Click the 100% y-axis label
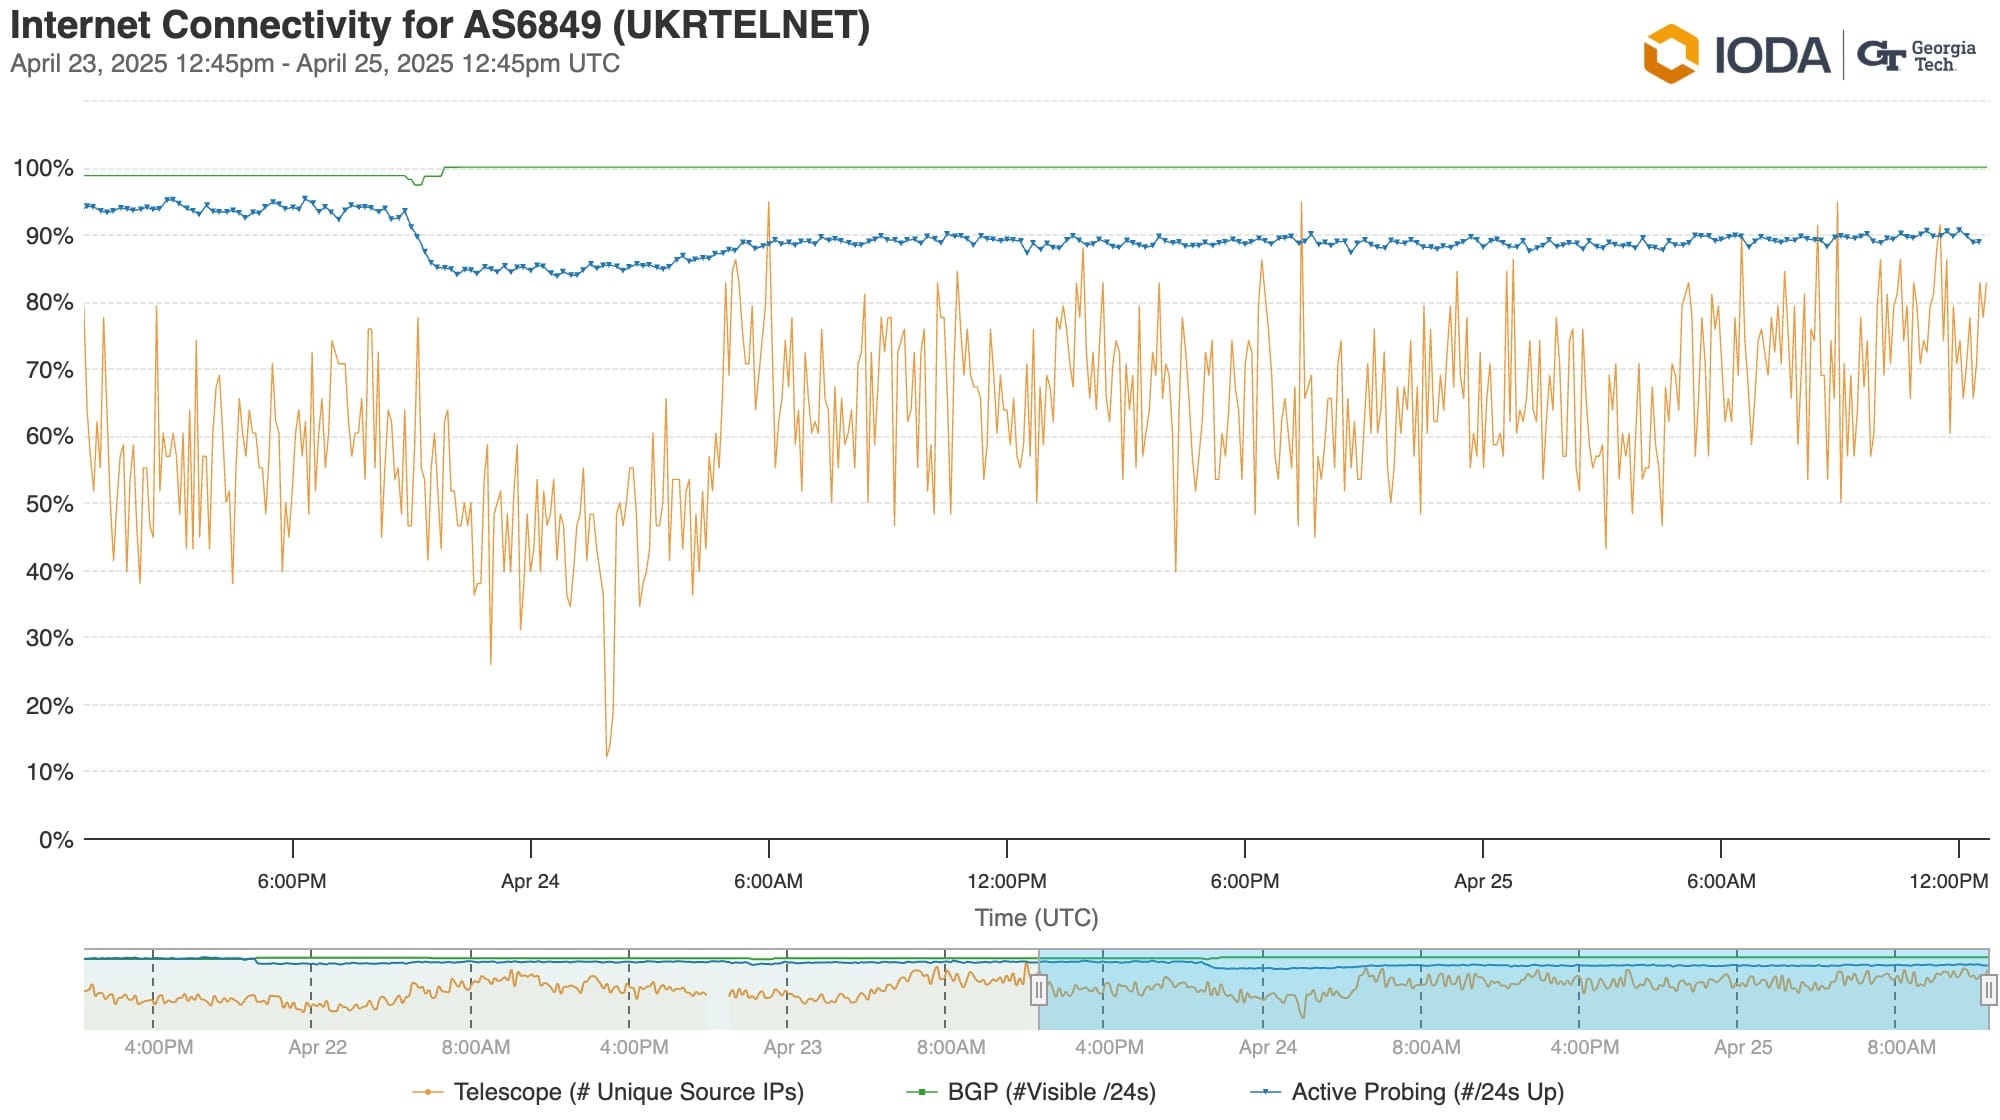The width and height of the screenshot is (2000, 1120). click(x=43, y=168)
